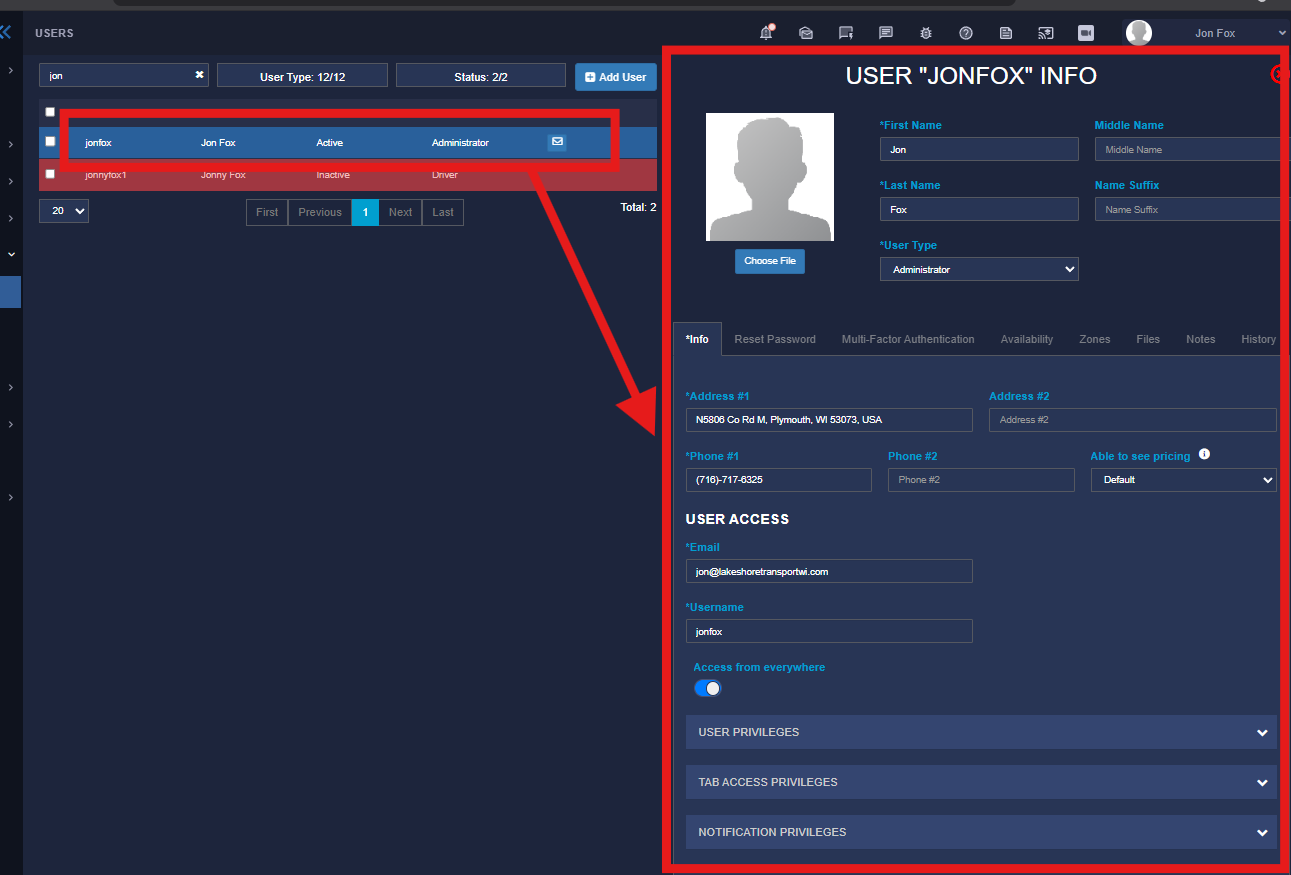Go to the Next page
1291x875 pixels.
coord(400,212)
